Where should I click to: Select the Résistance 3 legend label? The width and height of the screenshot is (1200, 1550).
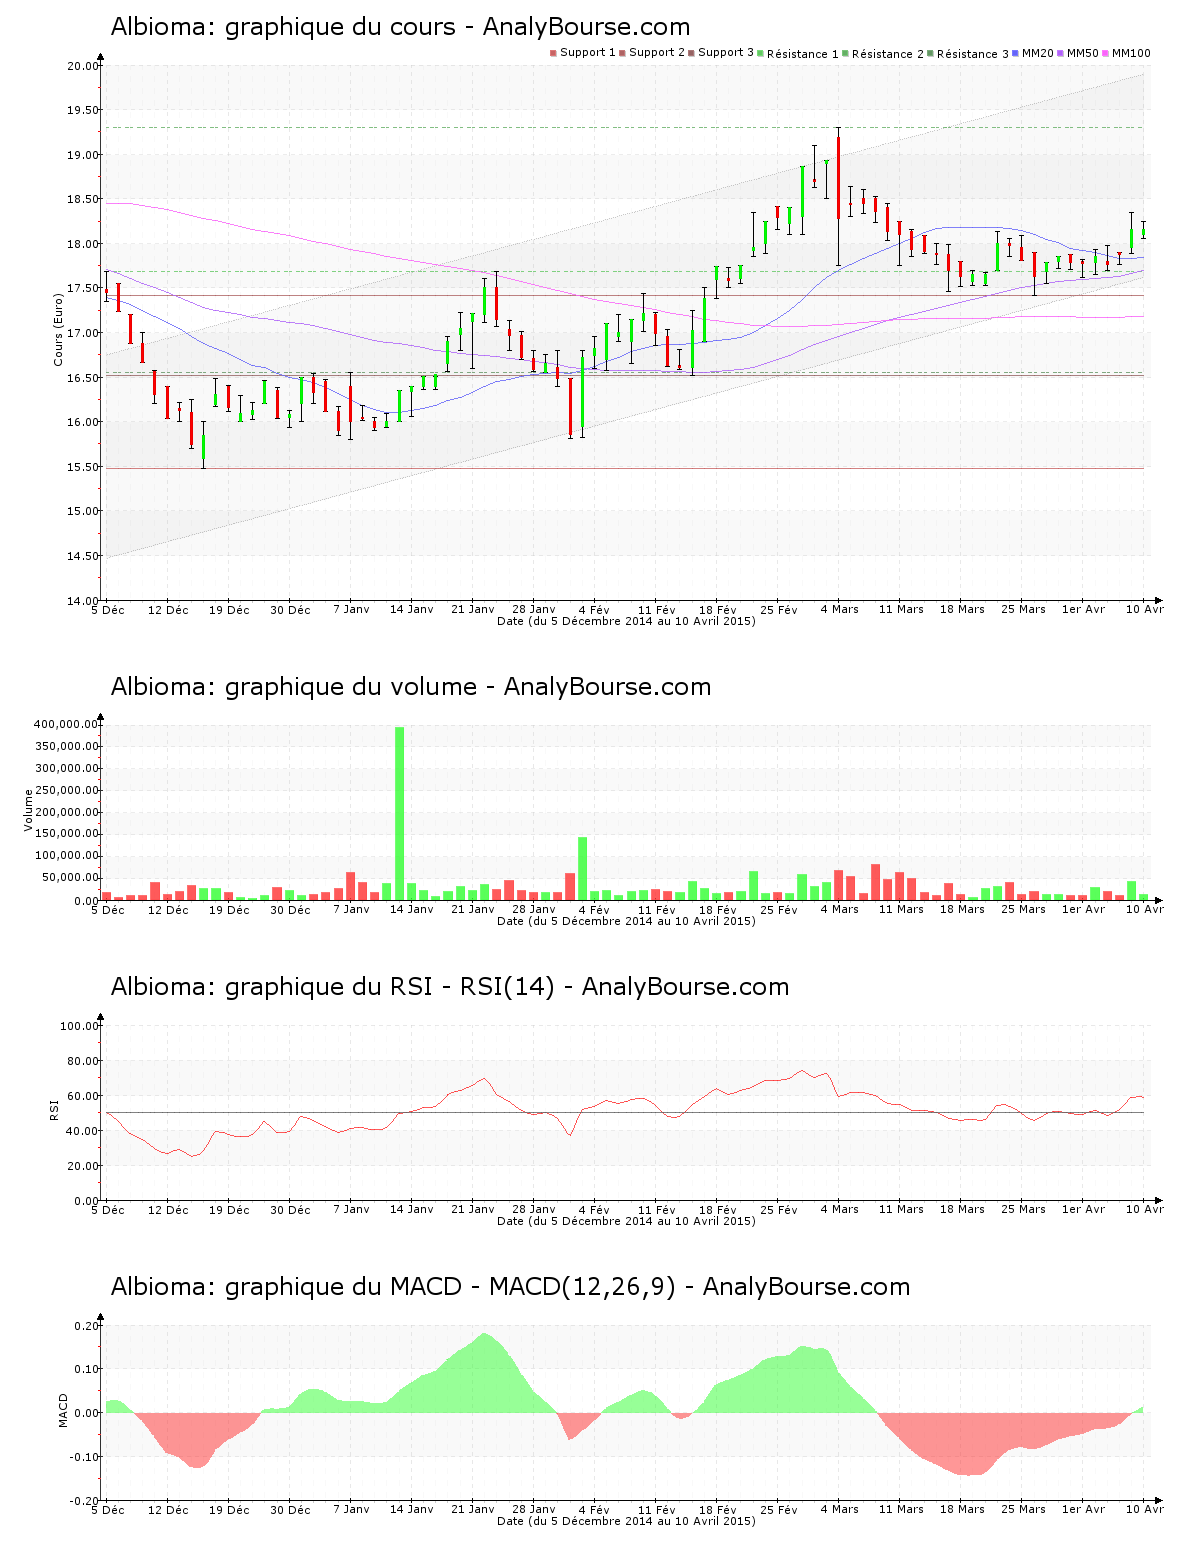(x=973, y=54)
